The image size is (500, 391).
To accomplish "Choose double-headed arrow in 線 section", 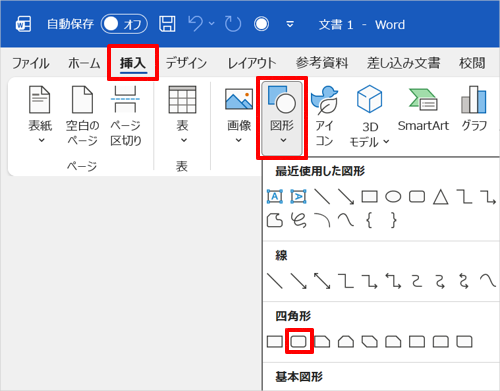I will (x=322, y=281).
